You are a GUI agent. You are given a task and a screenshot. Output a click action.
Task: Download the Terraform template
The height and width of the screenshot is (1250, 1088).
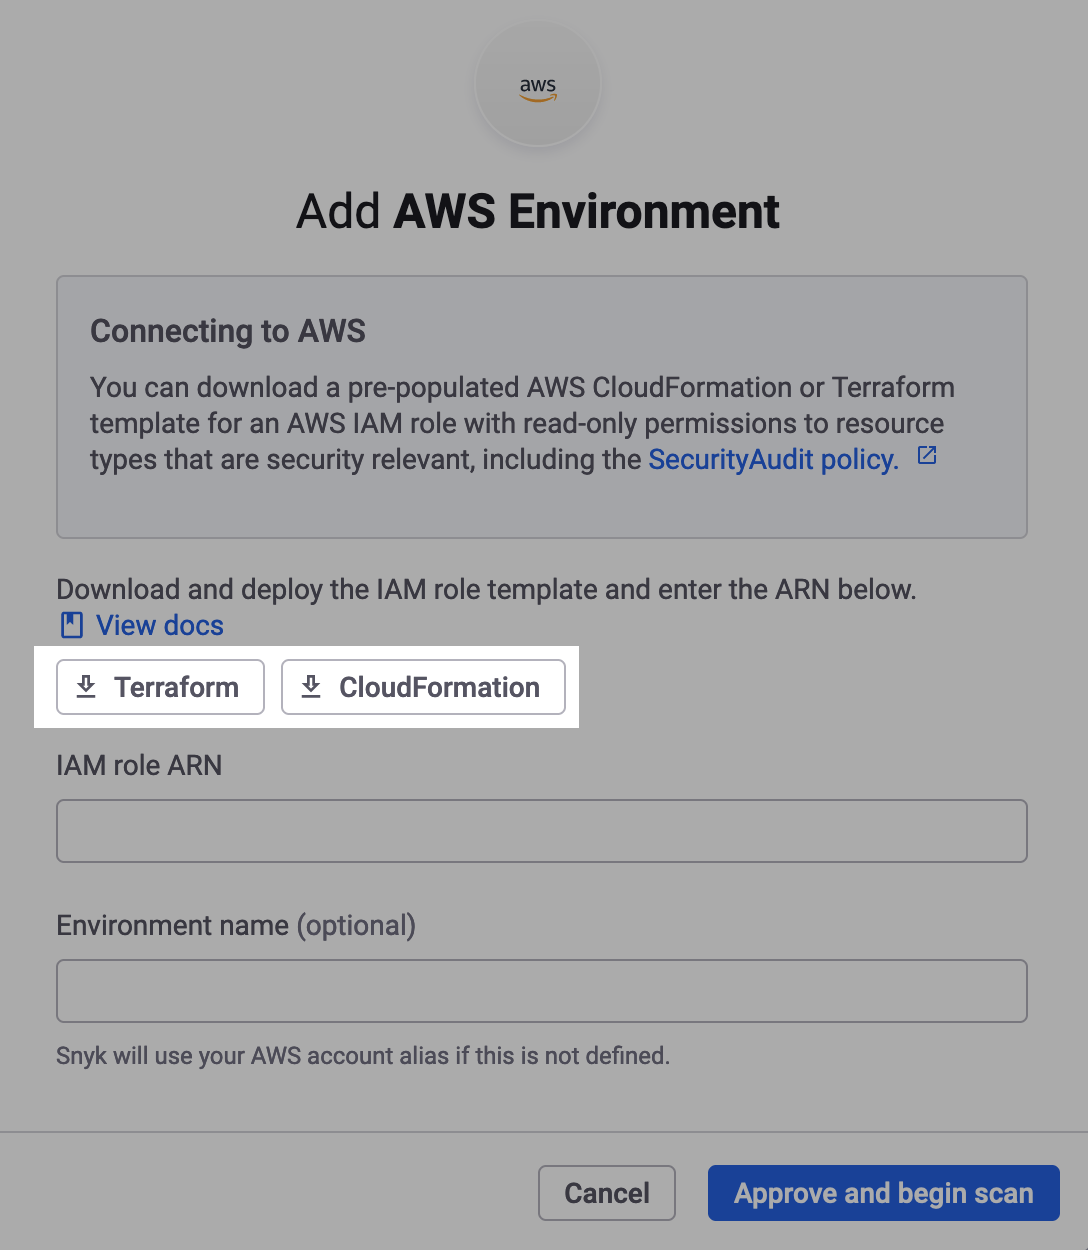160,687
